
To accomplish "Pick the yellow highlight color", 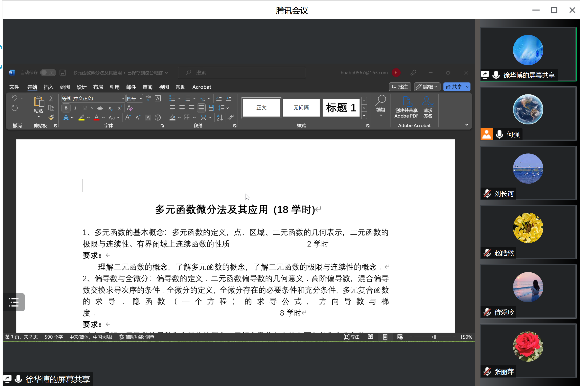I will tap(81, 118).
